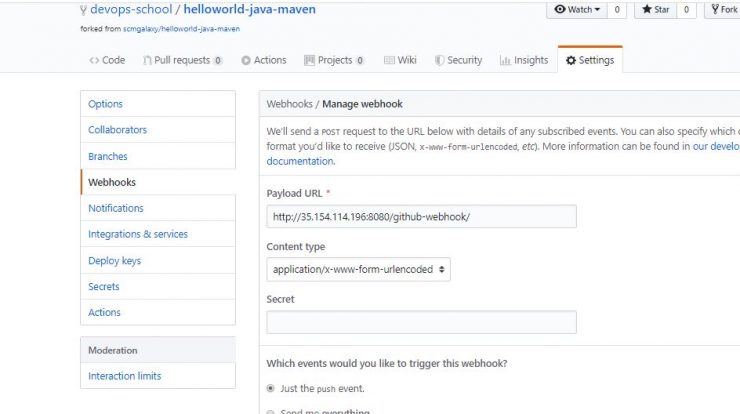740x414 pixels.
Task: Click the watchers count next to Watch
Action: (x=617, y=9)
